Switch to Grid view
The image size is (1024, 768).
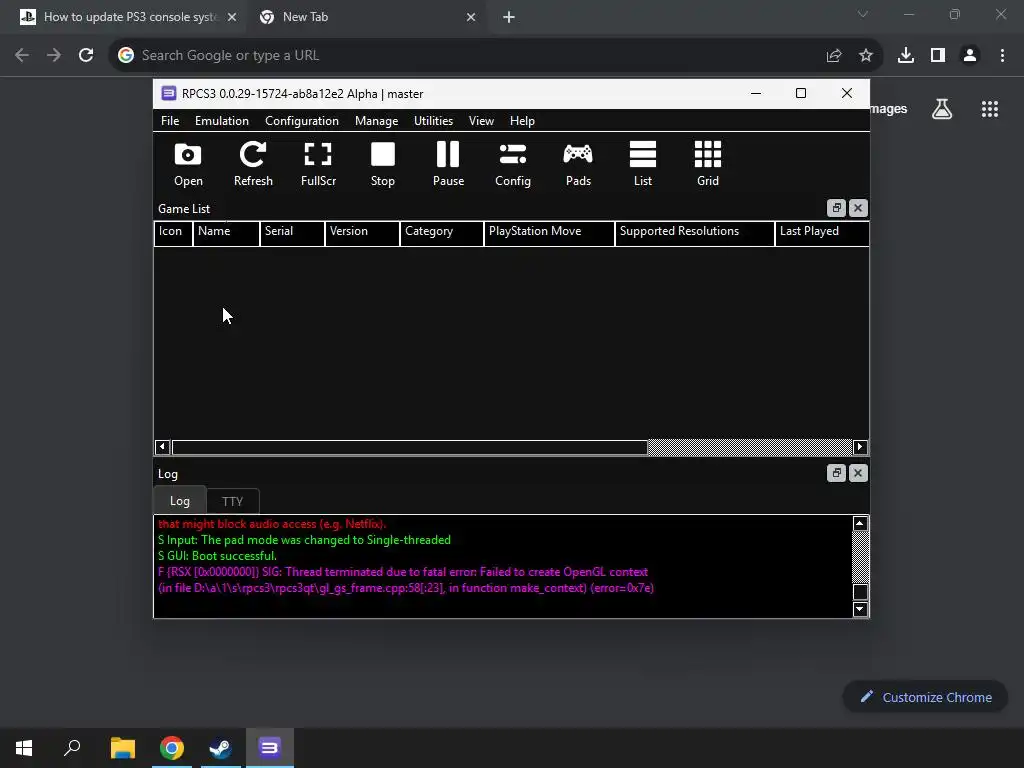pos(708,164)
